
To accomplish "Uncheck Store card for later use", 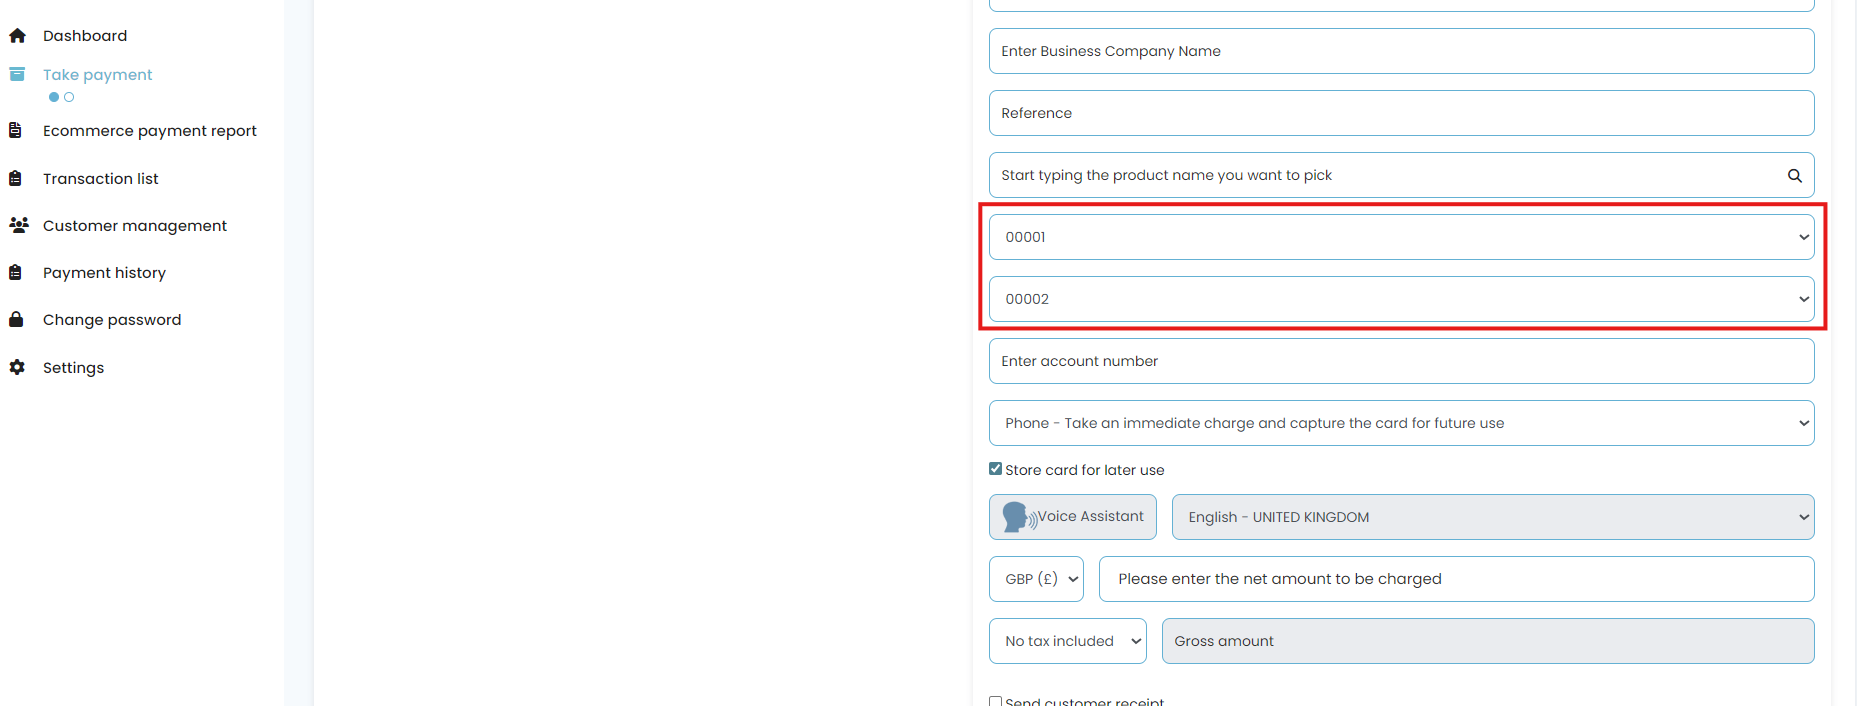I will [x=995, y=469].
